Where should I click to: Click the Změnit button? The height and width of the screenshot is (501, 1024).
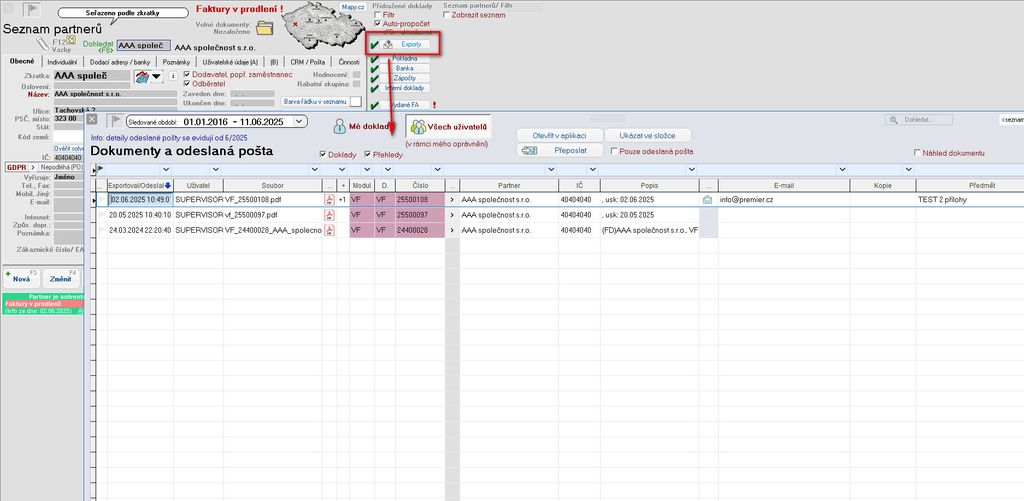(61, 279)
